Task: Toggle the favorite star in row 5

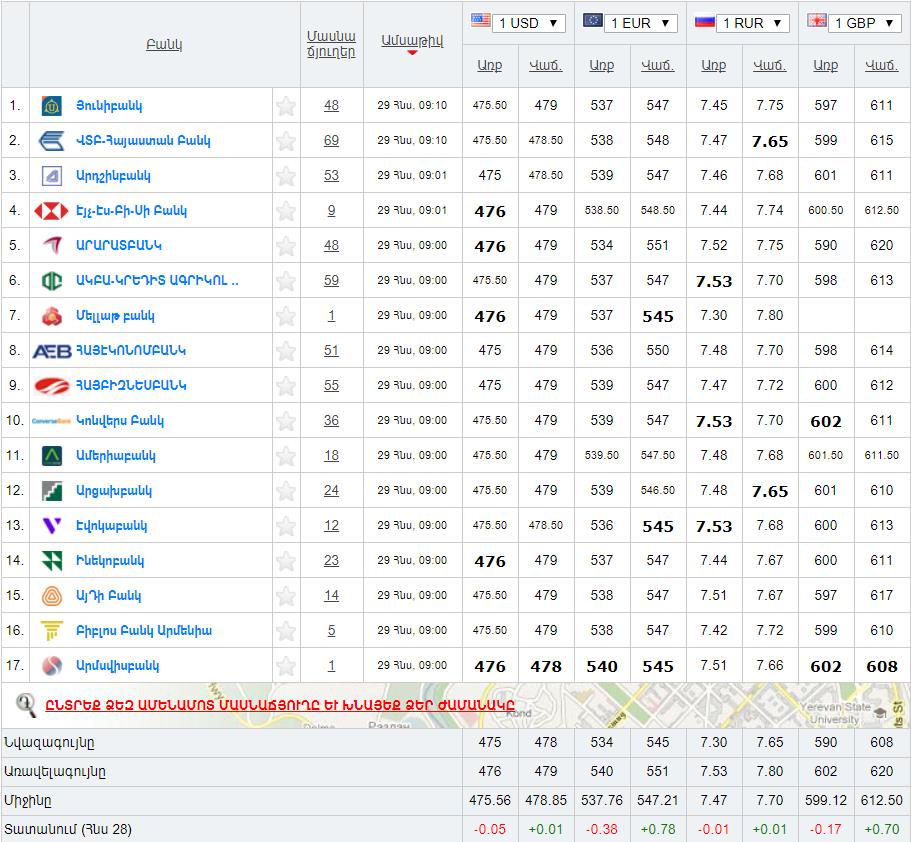Action: click(x=286, y=246)
